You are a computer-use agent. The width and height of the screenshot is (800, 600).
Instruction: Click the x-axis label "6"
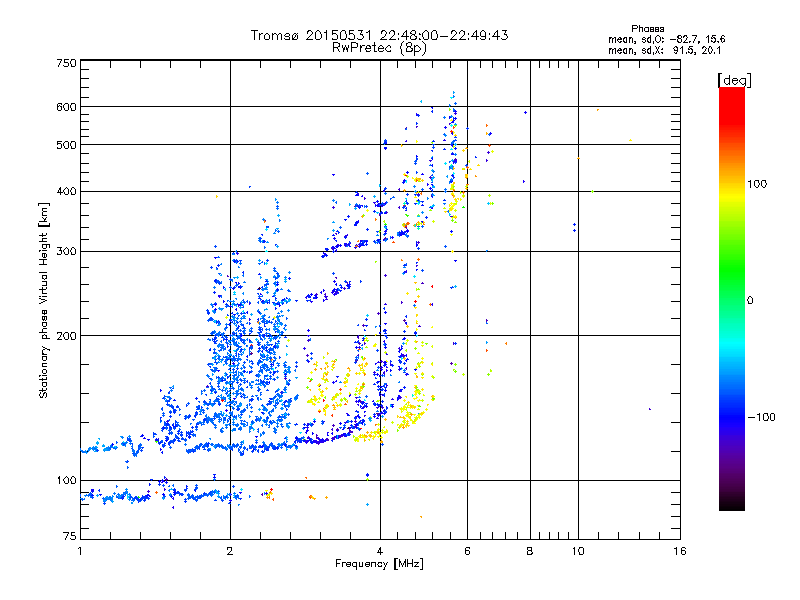[x=467, y=551]
